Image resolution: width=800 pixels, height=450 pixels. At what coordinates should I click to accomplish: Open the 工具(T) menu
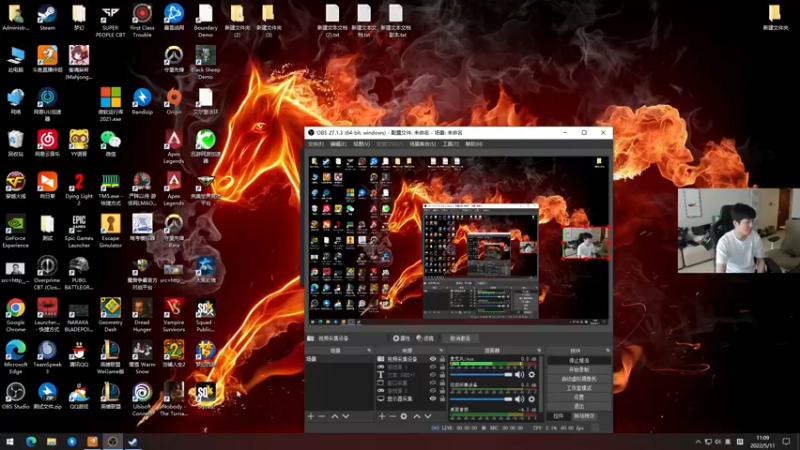coord(450,144)
